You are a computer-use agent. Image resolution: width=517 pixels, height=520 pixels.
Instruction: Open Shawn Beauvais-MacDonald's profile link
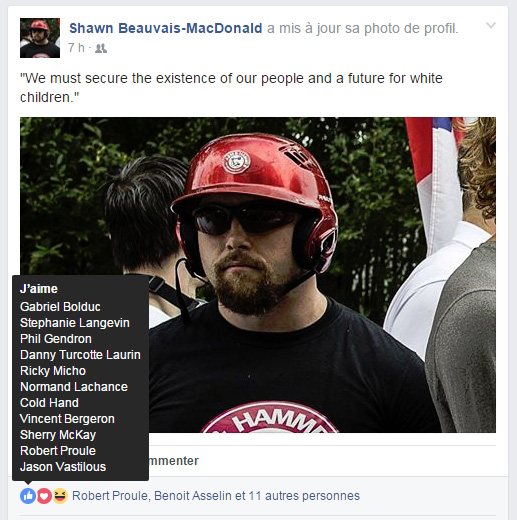(x=166, y=28)
